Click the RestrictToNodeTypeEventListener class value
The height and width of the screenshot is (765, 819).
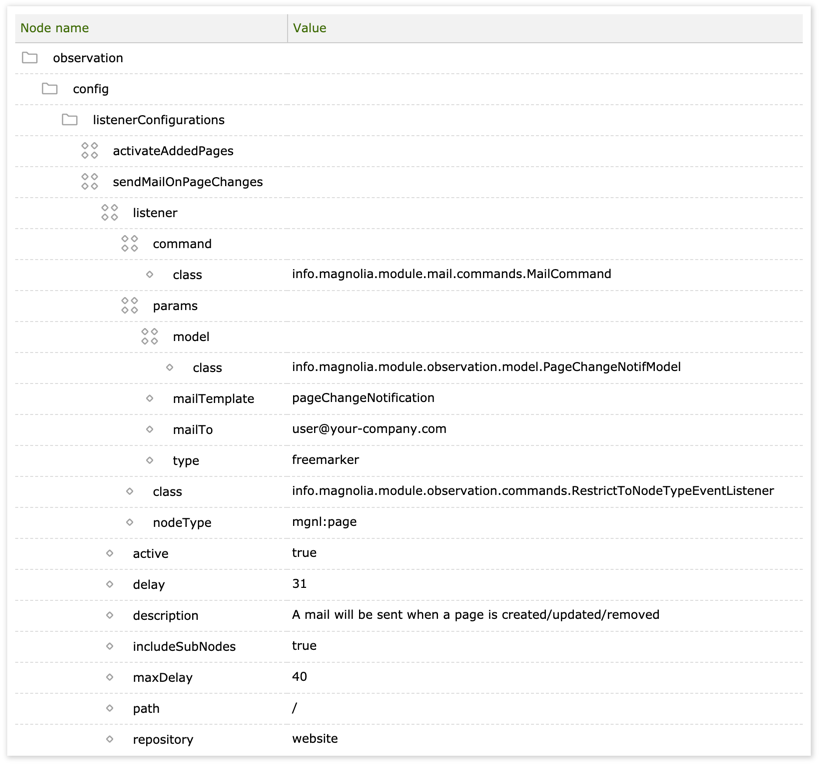pyautogui.click(x=533, y=491)
